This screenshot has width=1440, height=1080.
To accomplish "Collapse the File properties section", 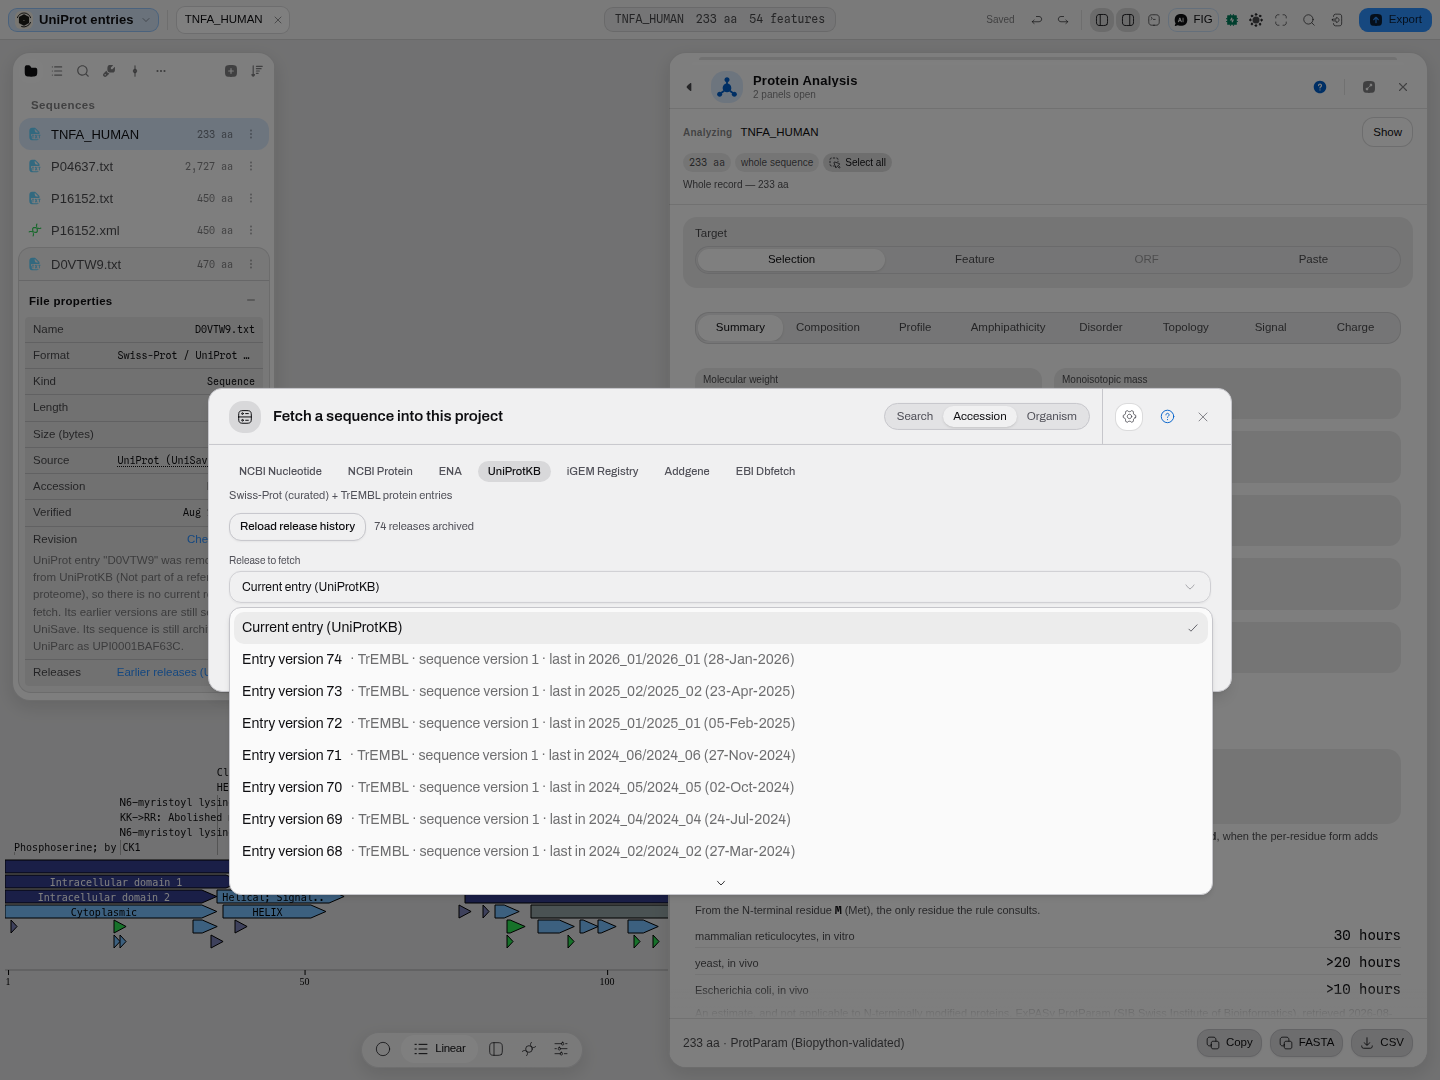I will pos(251,301).
